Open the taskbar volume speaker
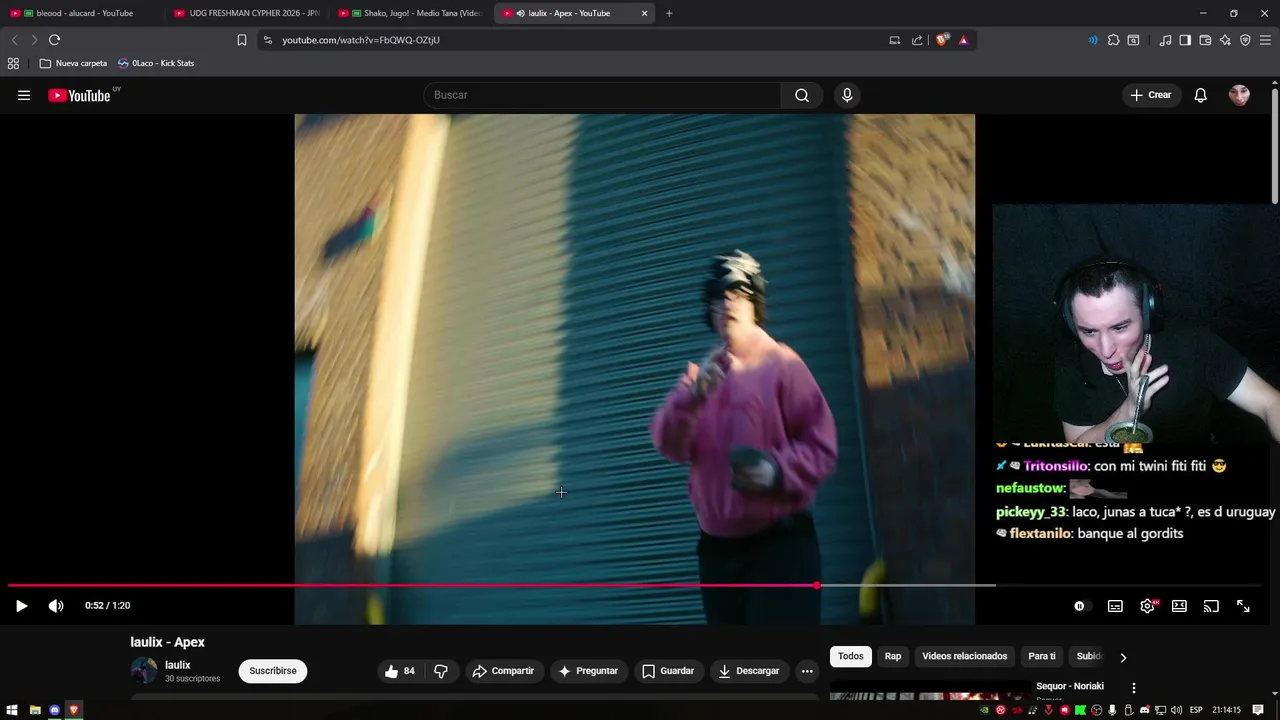1280x720 pixels. click(1176, 710)
